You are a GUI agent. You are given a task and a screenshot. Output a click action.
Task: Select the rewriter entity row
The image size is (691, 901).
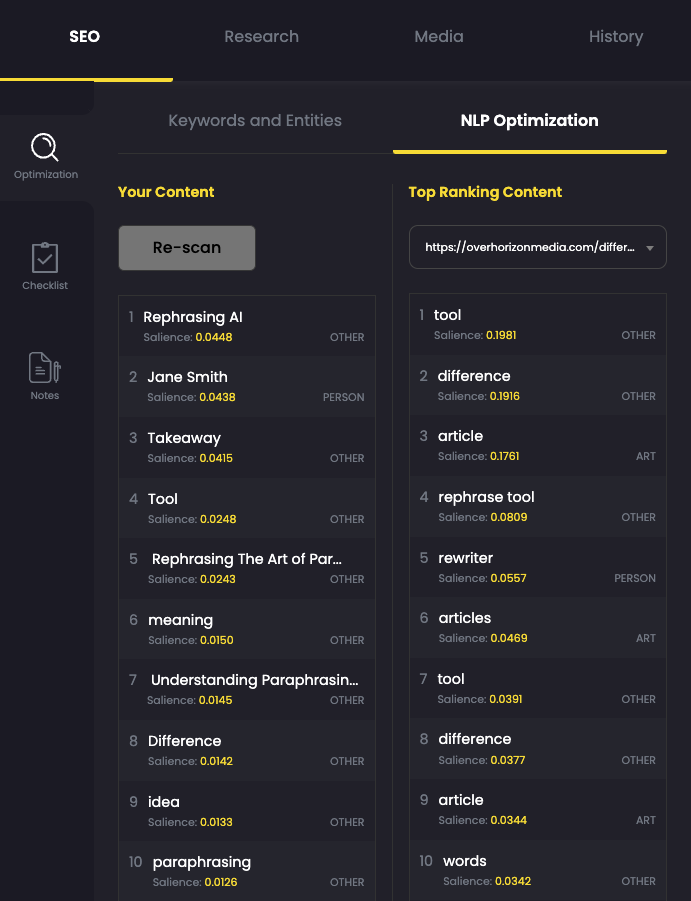tap(537, 567)
